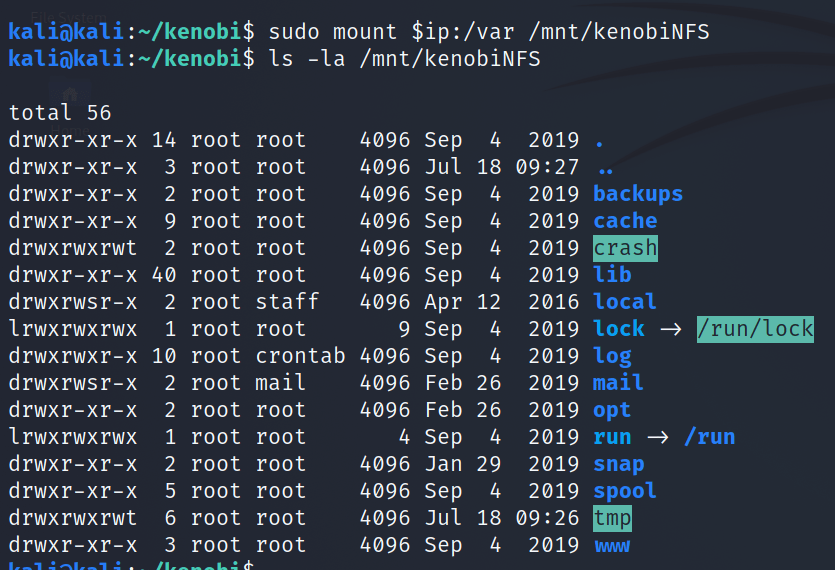Image resolution: width=835 pixels, height=570 pixels.
Task: Click the lock symlink name
Action: tap(619, 329)
